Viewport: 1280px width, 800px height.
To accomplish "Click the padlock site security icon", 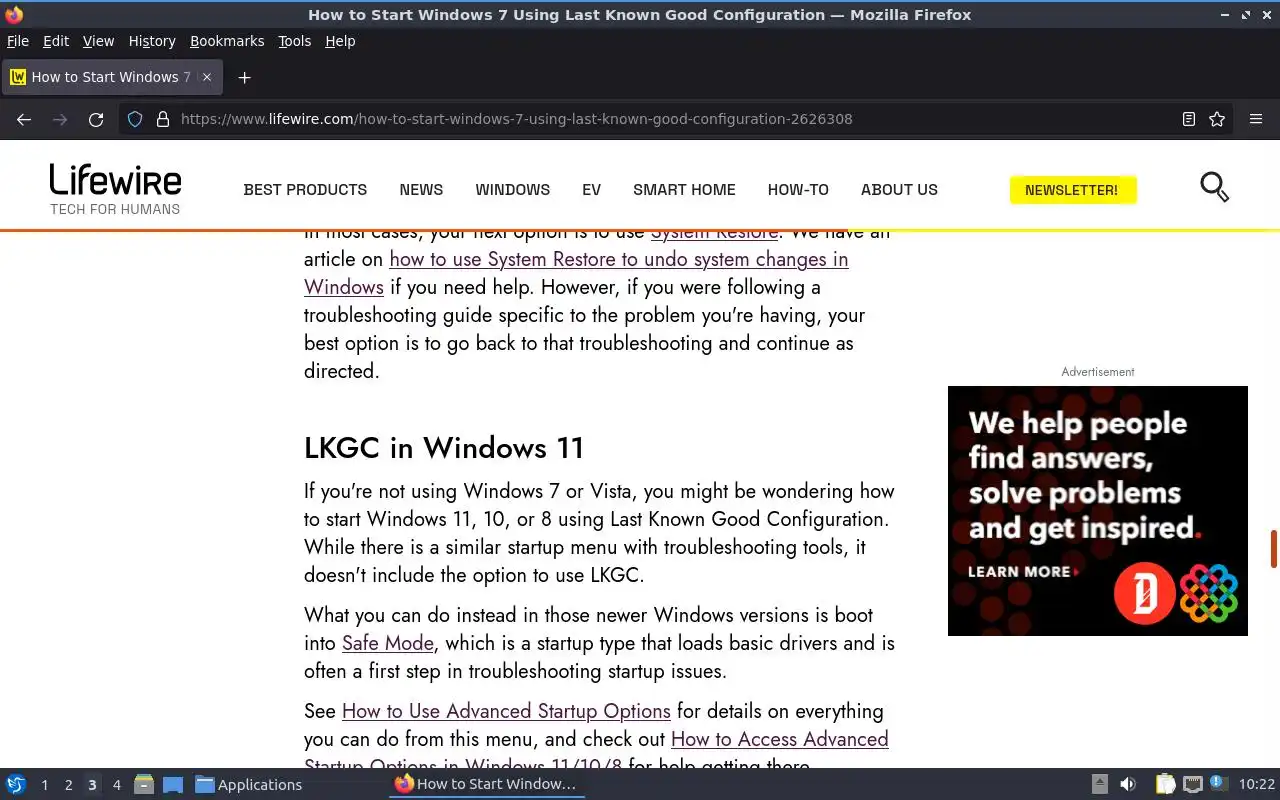I will (163, 119).
